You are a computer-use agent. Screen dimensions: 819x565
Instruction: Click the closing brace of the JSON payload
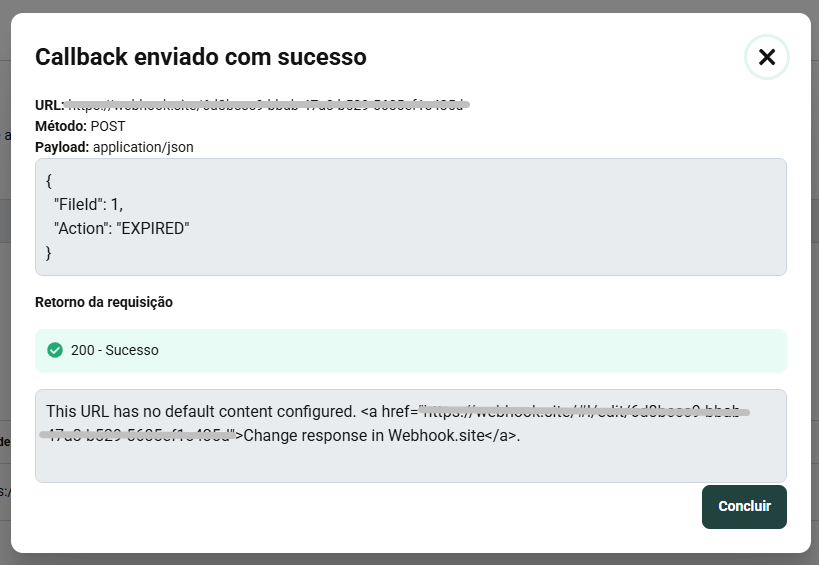click(49, 253)
